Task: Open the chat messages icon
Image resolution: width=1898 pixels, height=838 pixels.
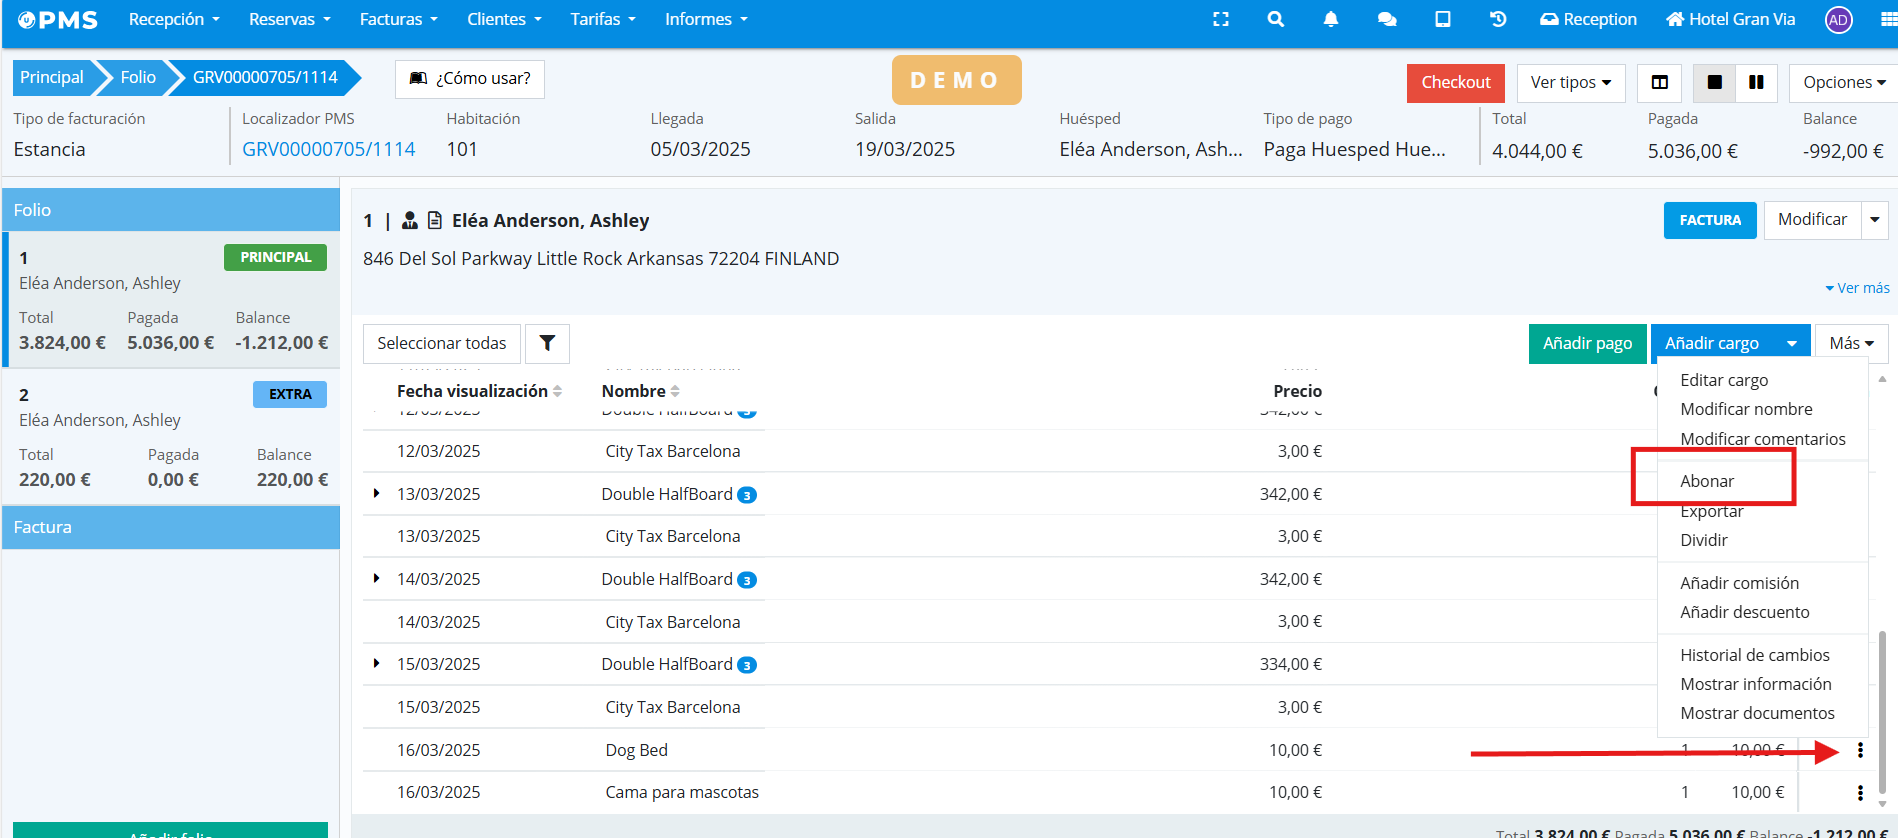Action: (x=1386, y=19)
